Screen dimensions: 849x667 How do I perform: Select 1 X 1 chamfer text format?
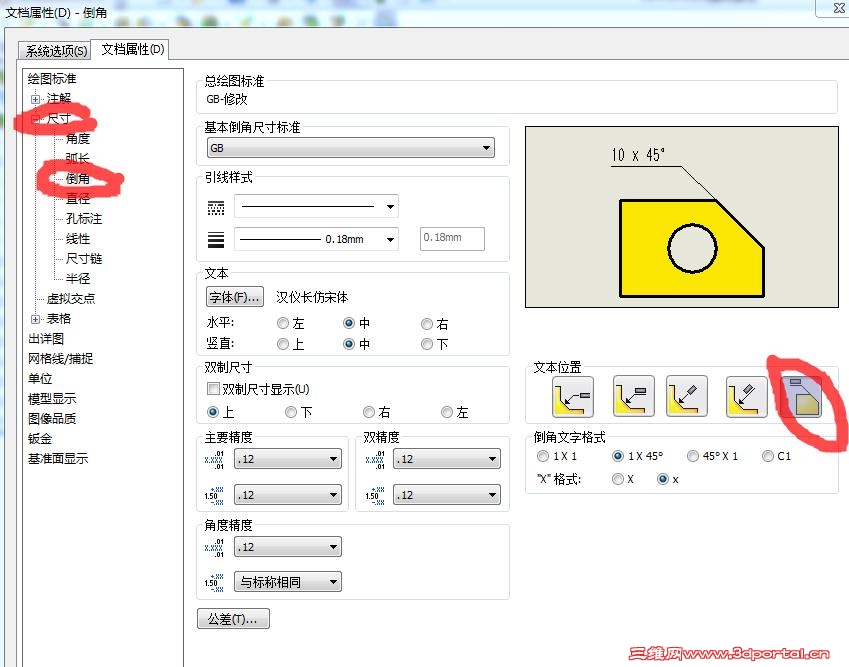pos(543,456)
